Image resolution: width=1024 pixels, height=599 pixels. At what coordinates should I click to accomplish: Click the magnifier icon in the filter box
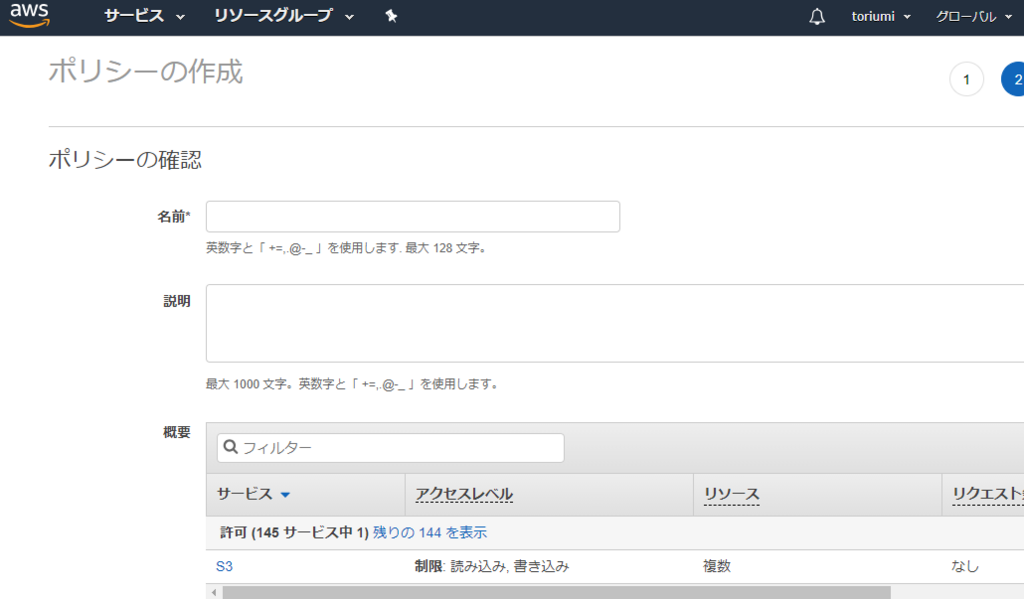[230, 447]
